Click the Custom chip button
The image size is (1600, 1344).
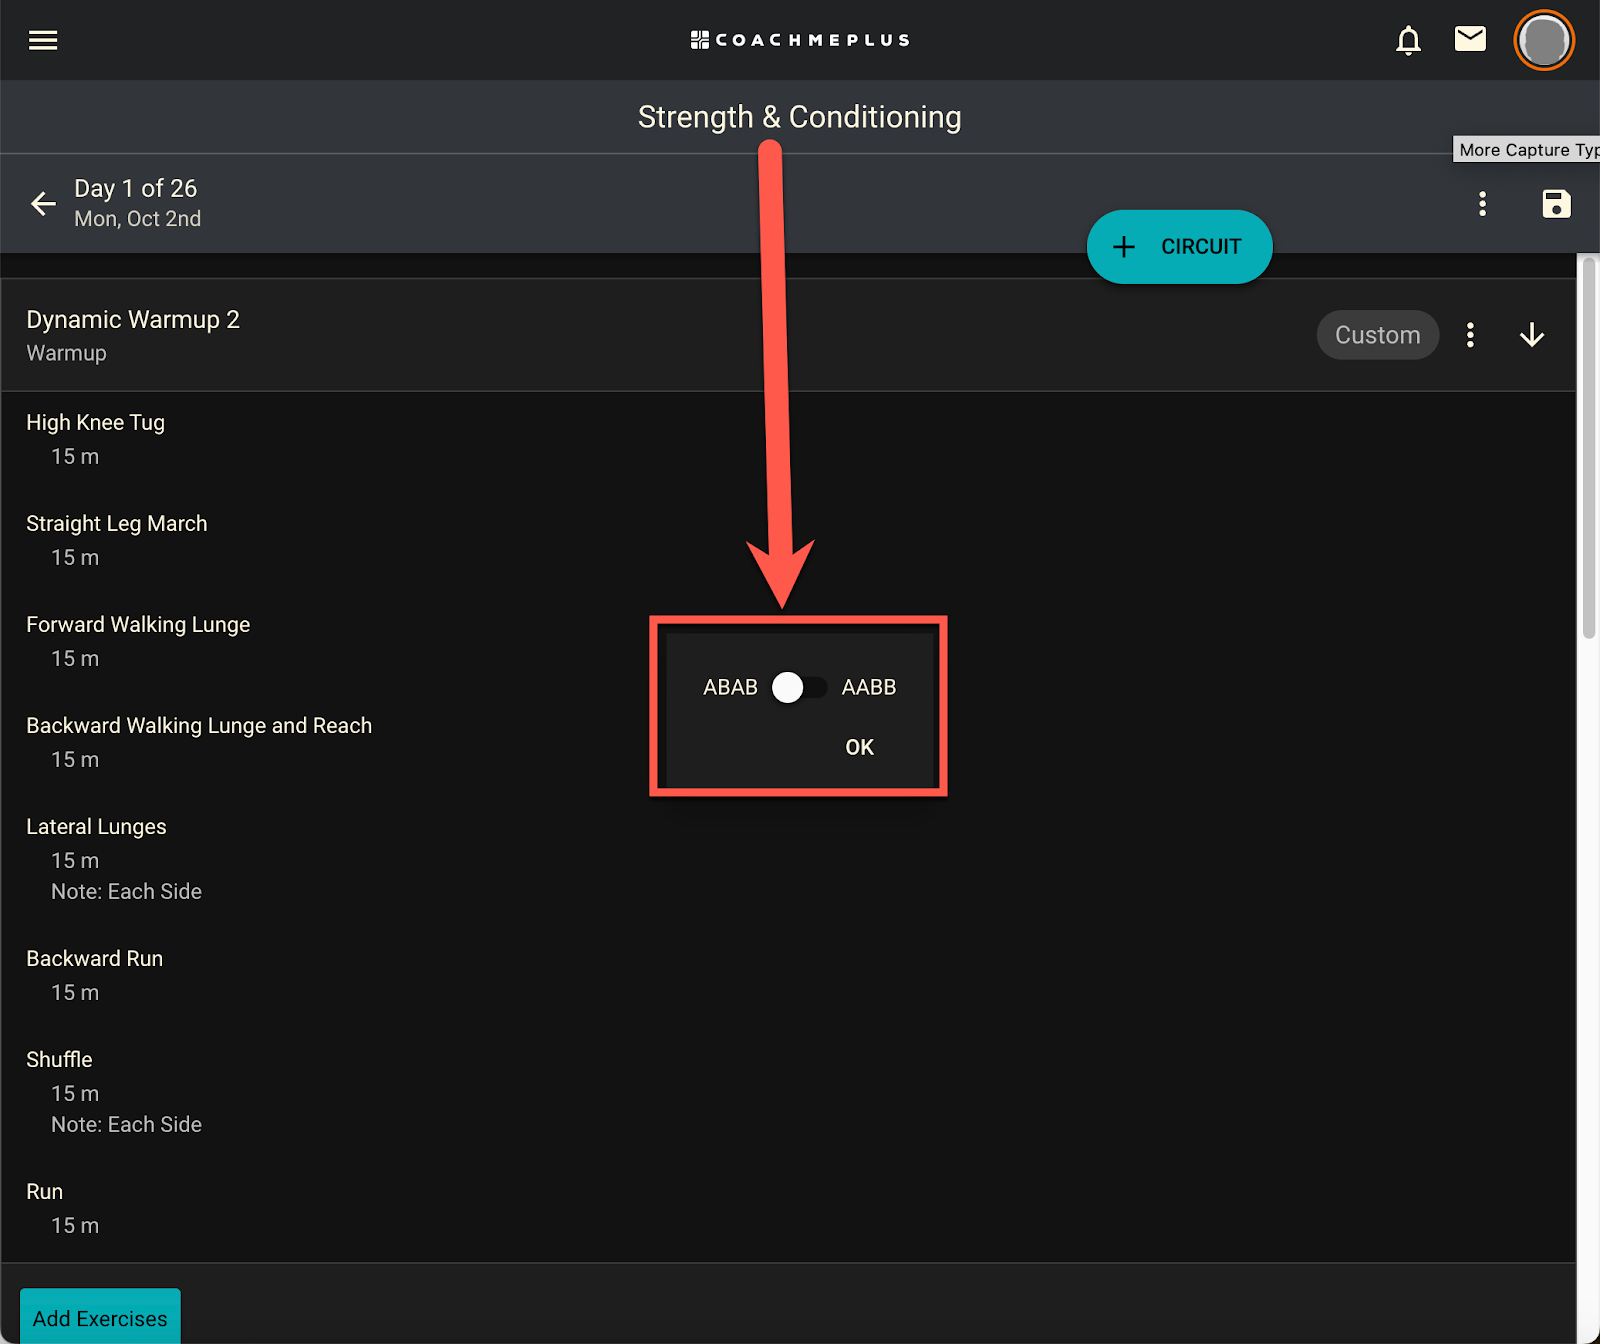[x=1377, y=335]
